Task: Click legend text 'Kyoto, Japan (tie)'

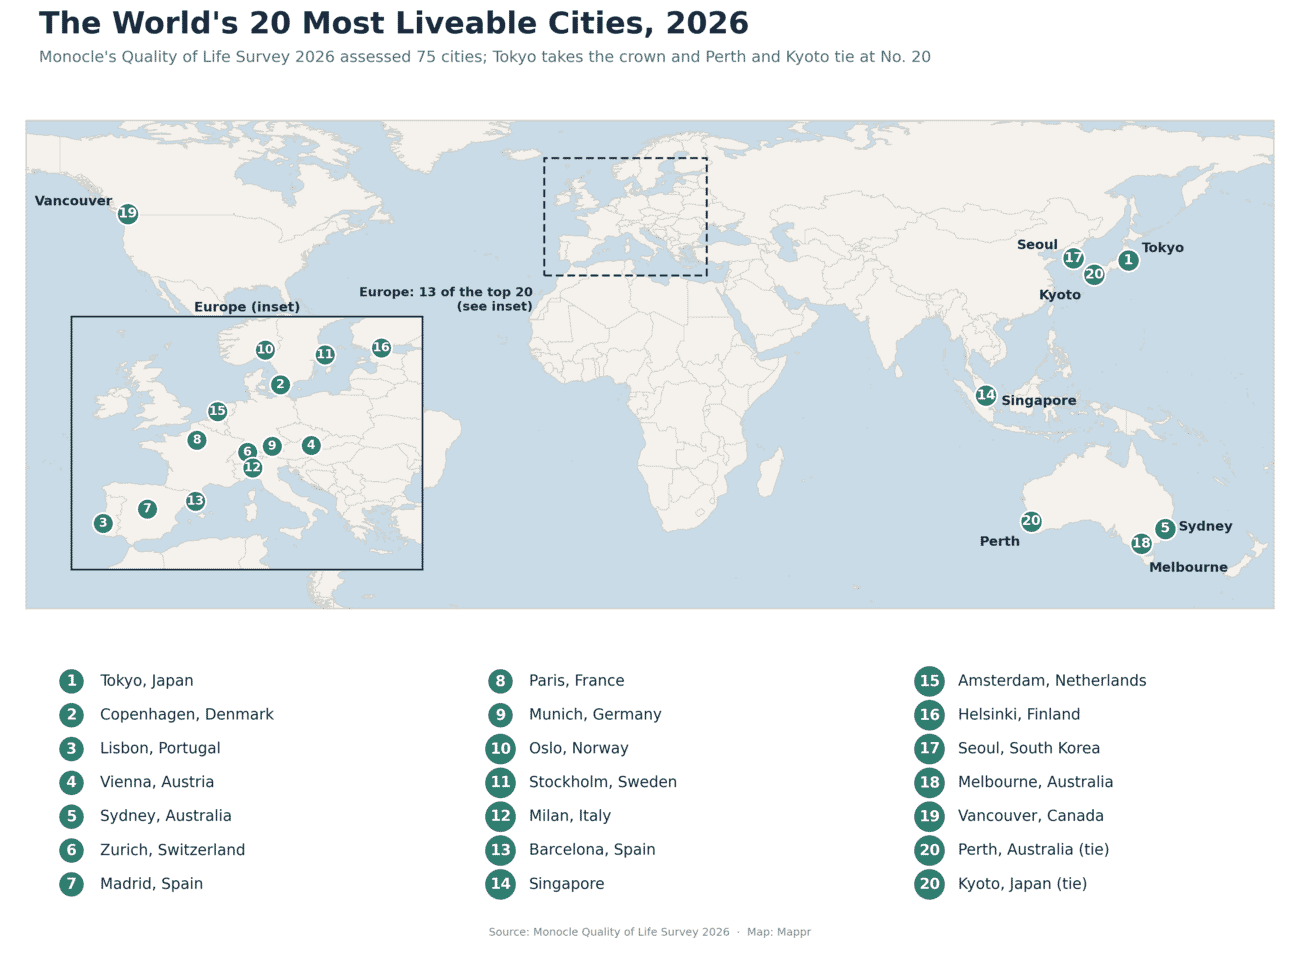Action: 1022,884
